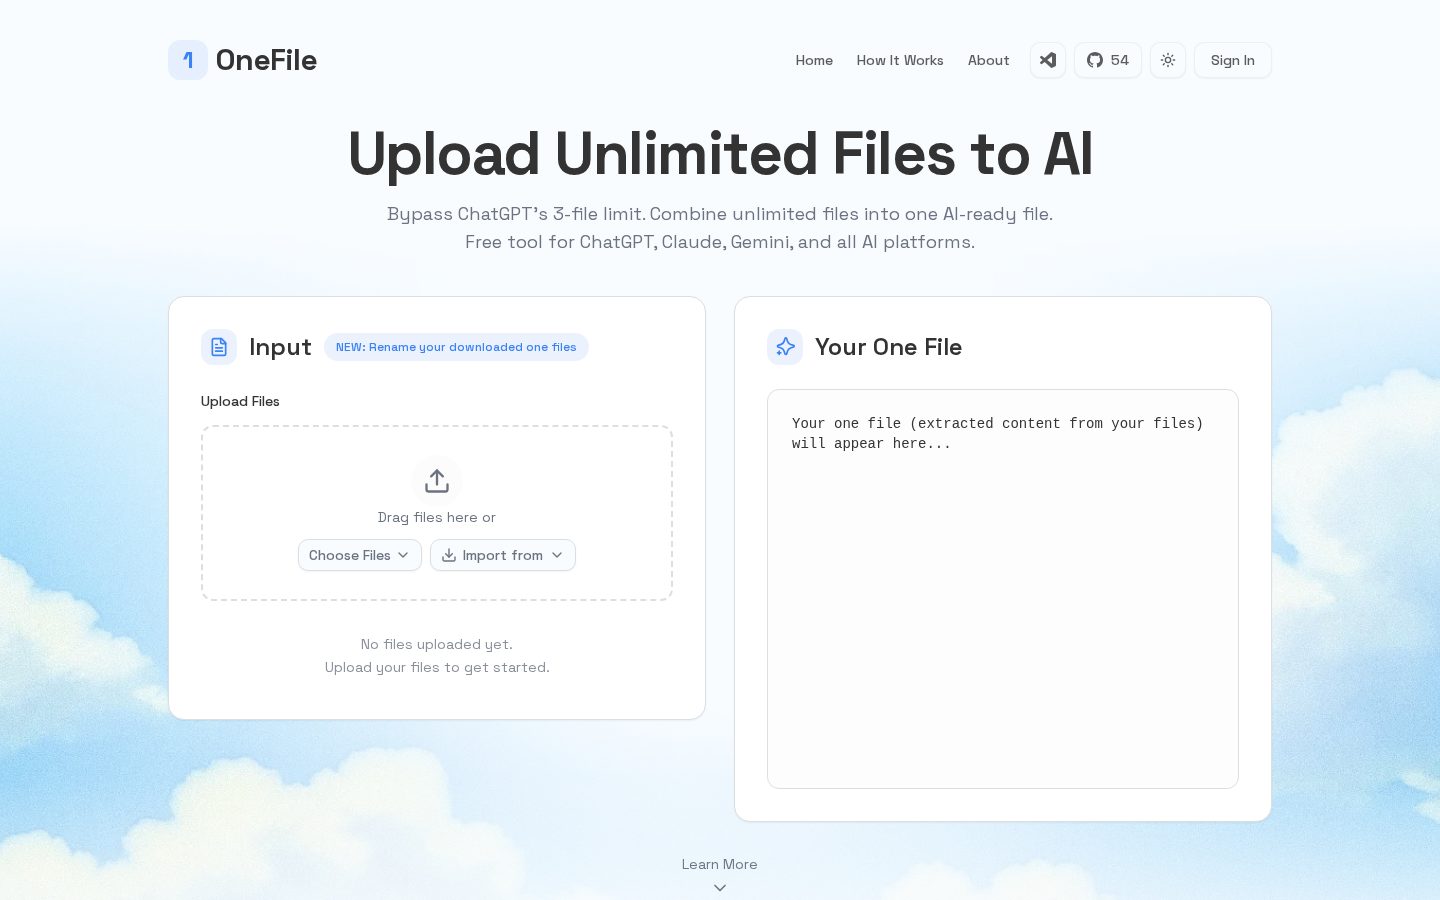Click the 'Free tool for ChatGPT, Claude, Gemini' line
Screen dimensions: 1440x900
coord(720,242)
